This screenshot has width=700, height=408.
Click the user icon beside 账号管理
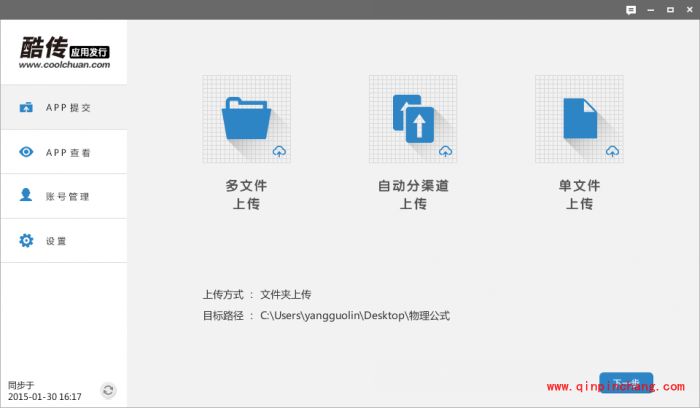tap(27, 196)
